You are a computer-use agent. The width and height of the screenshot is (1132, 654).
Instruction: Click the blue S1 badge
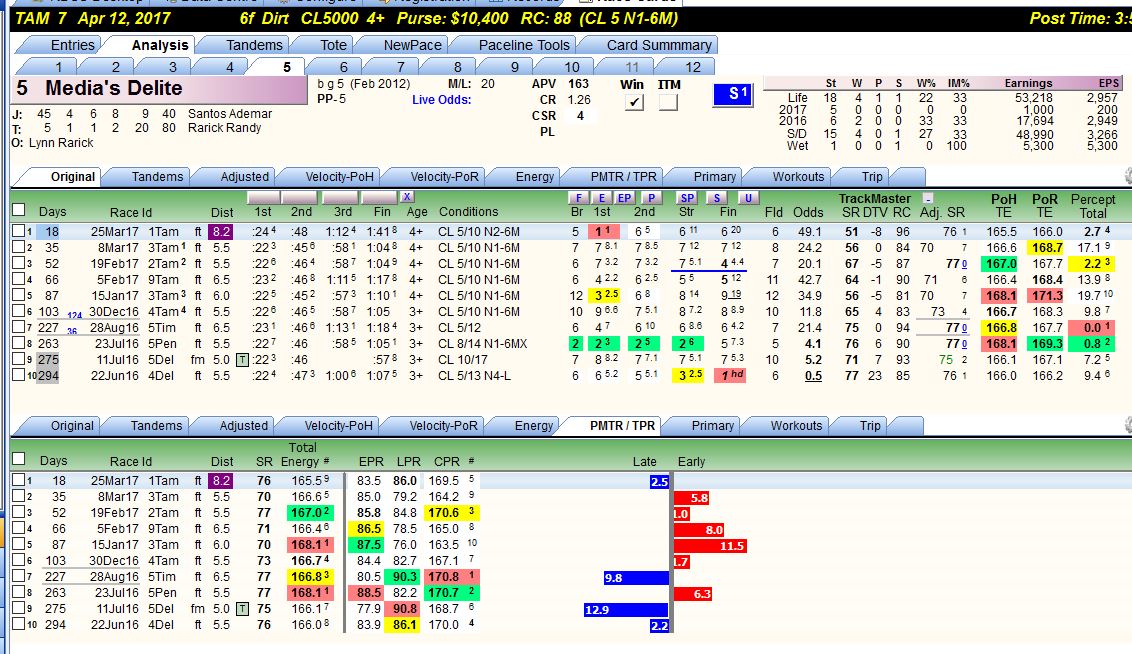733,95
